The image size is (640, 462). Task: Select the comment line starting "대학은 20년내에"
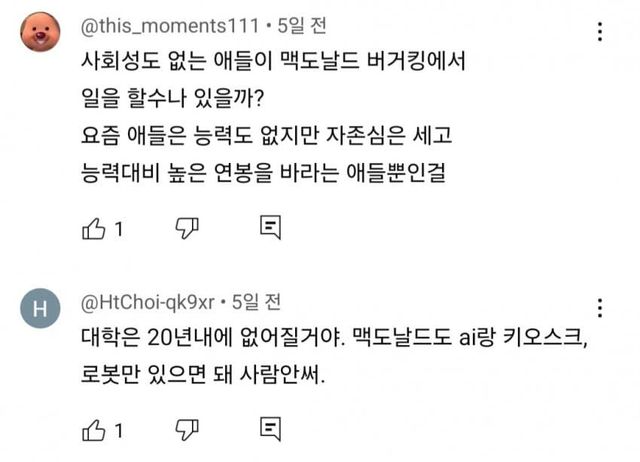[328, 341]
